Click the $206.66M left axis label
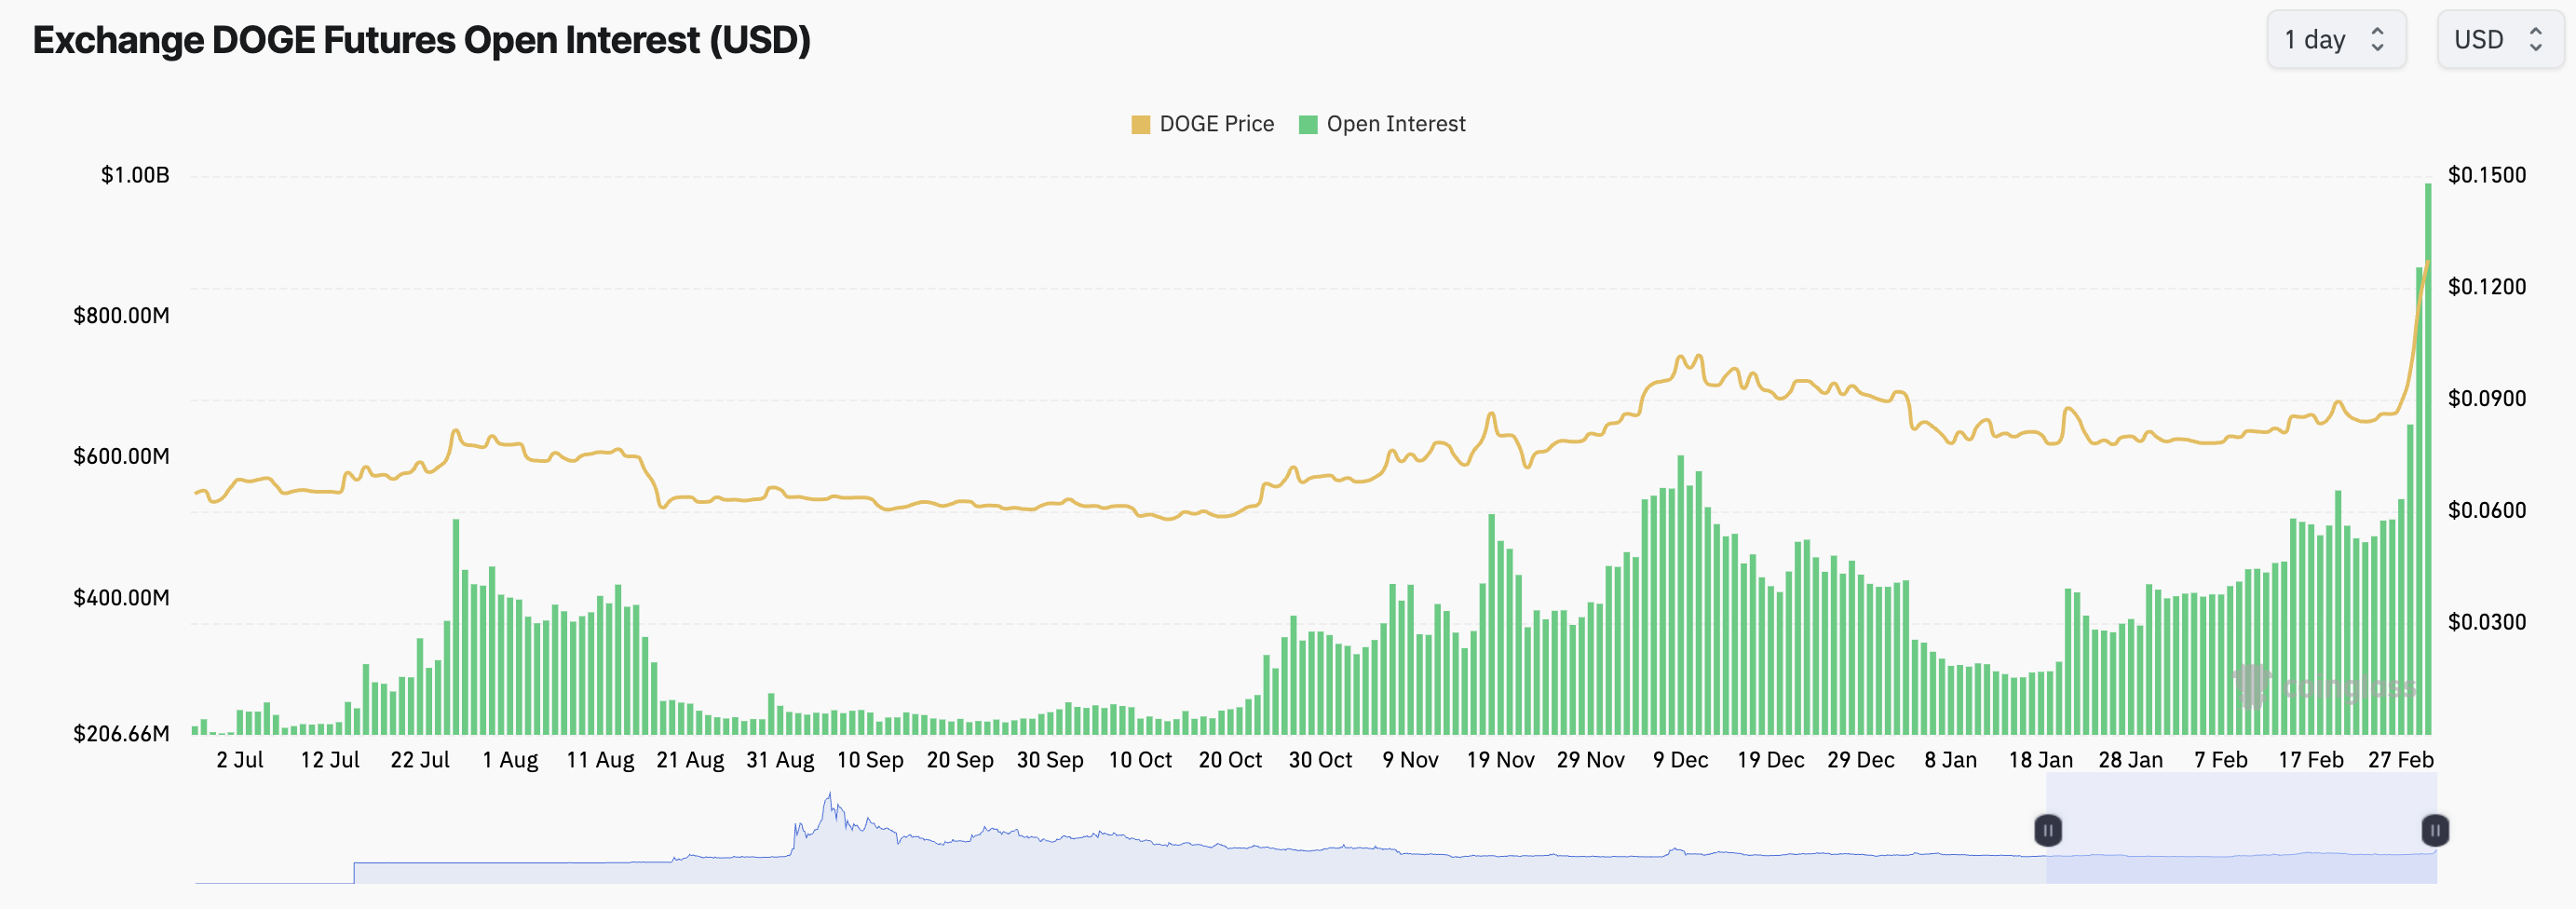The image size is (2576, 909). [121, 734]
